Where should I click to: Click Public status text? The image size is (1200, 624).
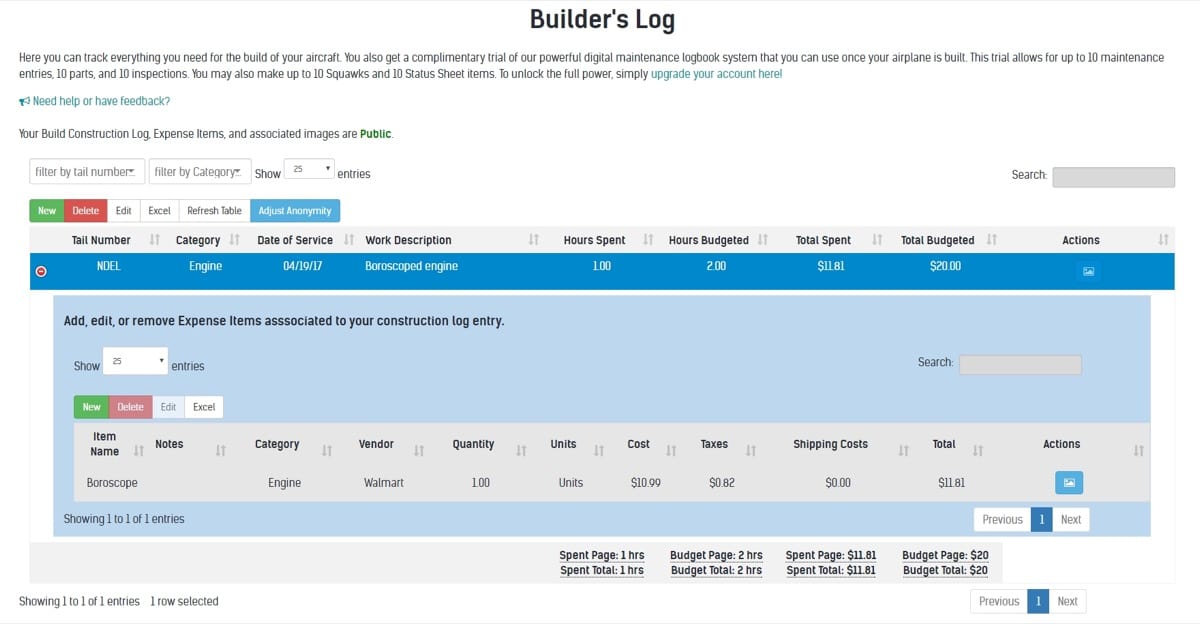click(x=376, y=133)
